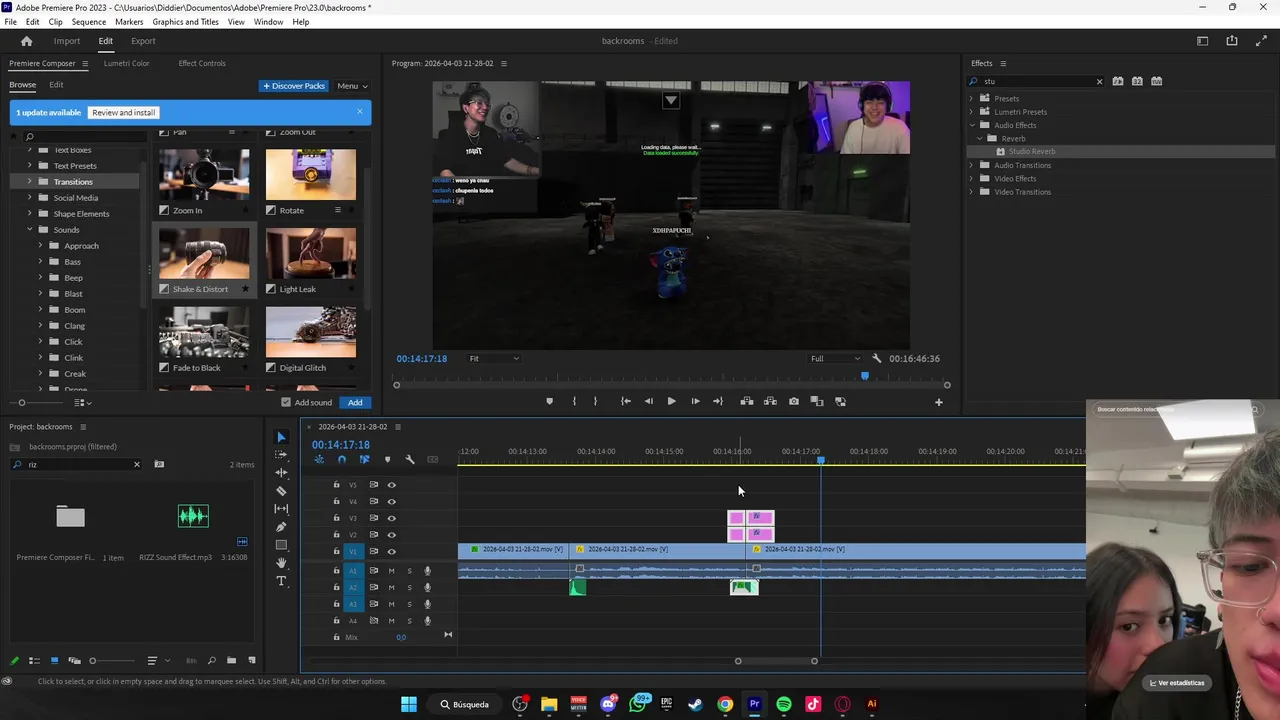Expand the Video Effects folder

pos(971,178)
